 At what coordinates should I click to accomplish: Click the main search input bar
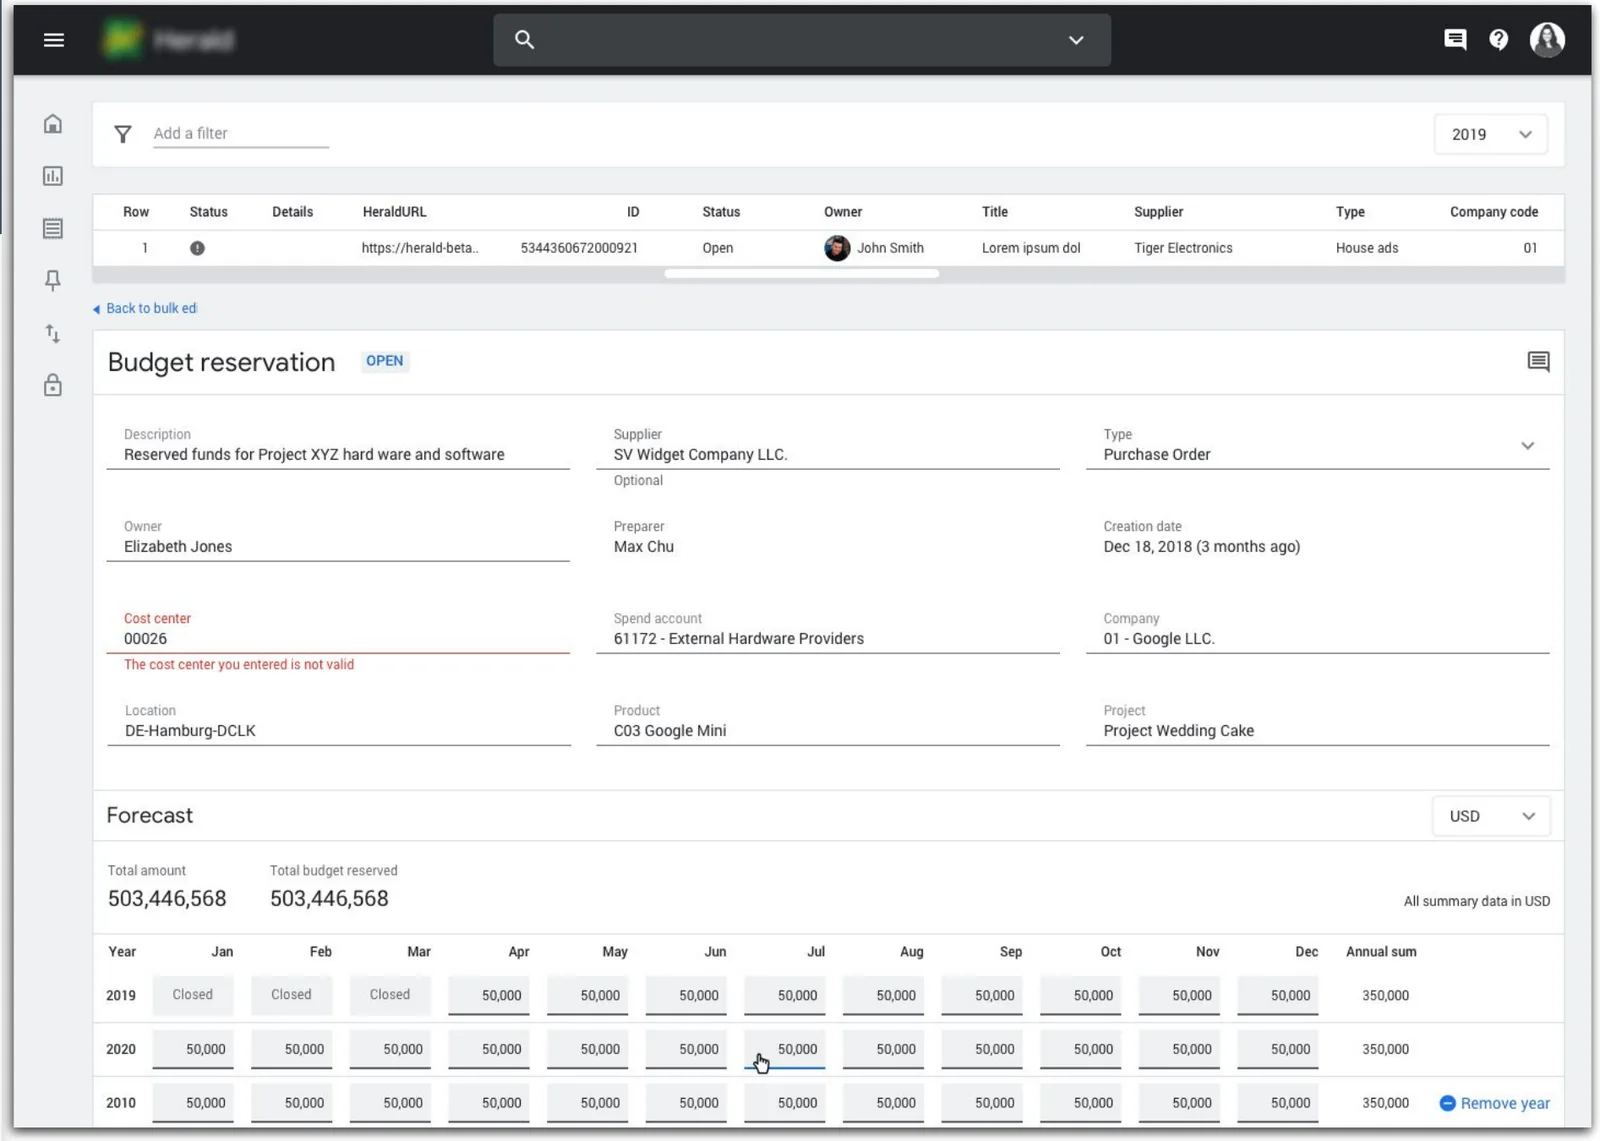point(802,40)
